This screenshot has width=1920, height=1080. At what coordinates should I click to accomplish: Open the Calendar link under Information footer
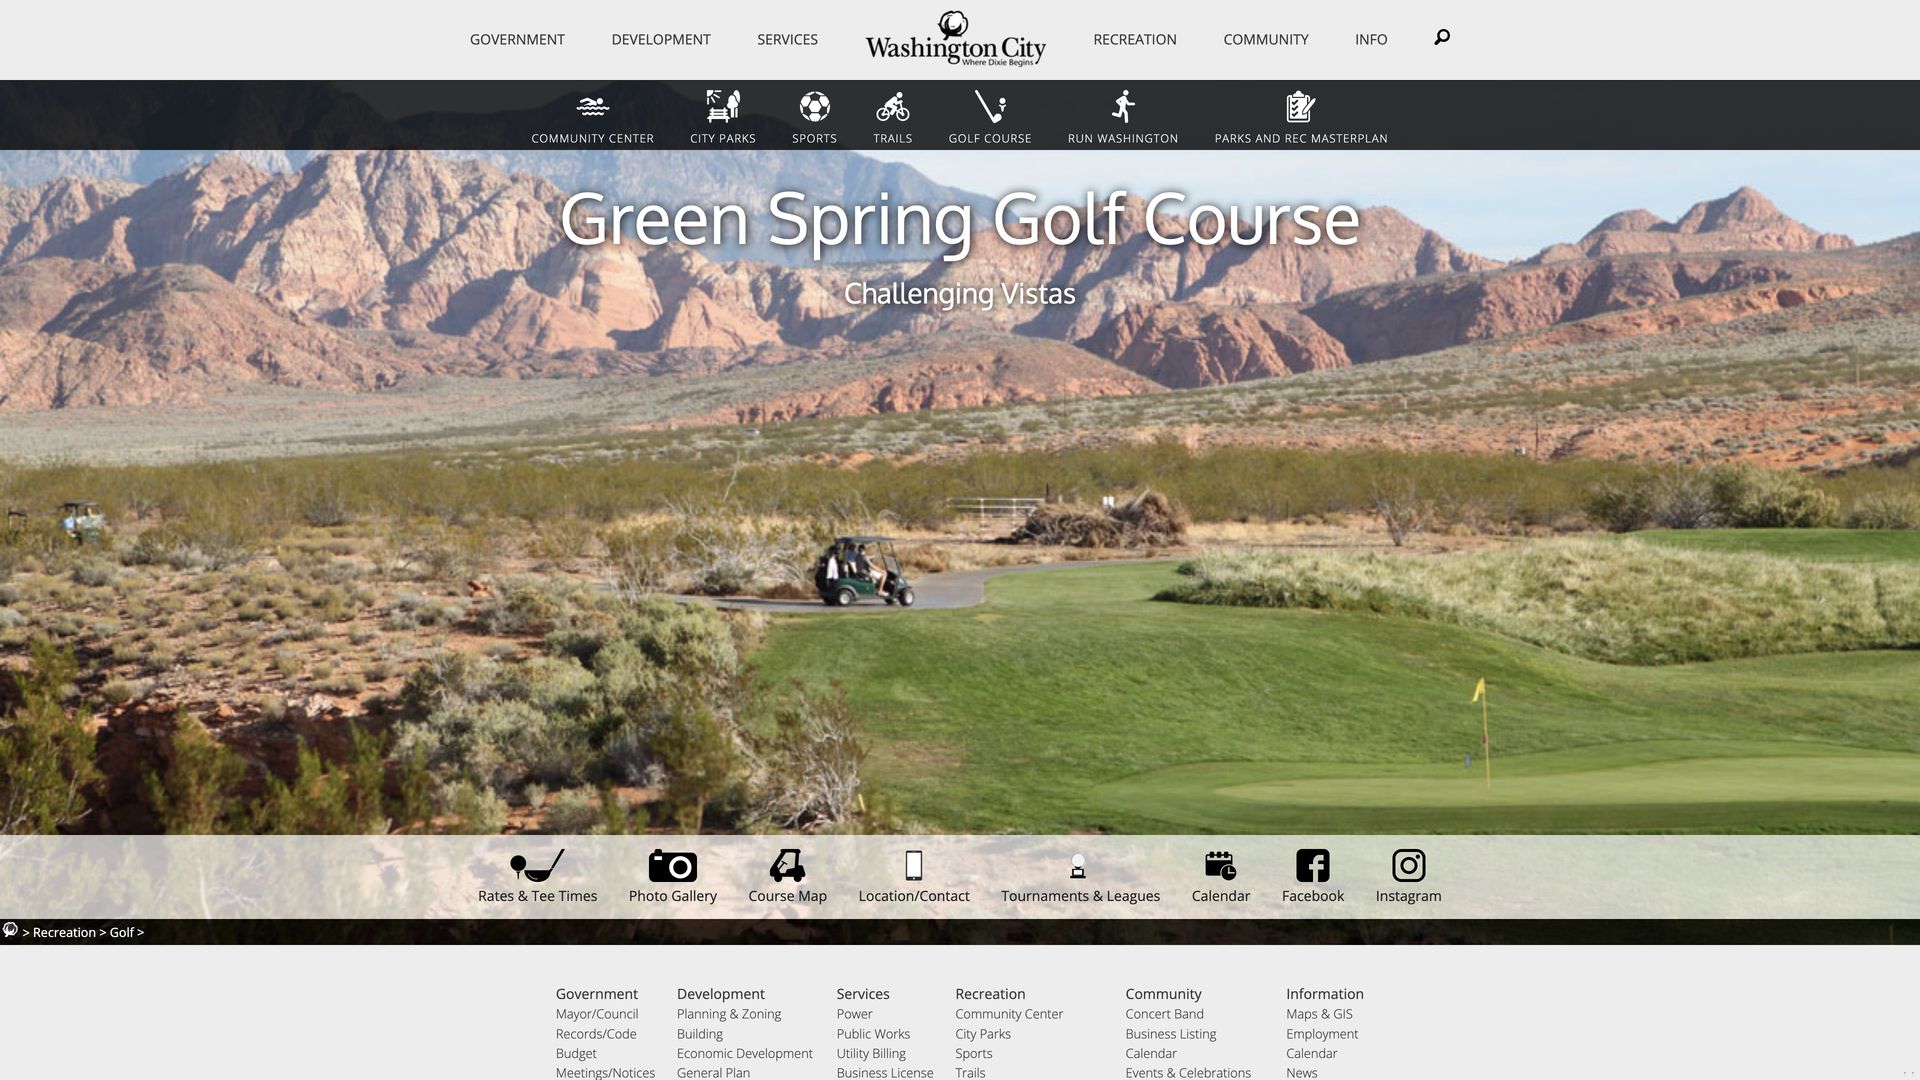(1311, 1053)
